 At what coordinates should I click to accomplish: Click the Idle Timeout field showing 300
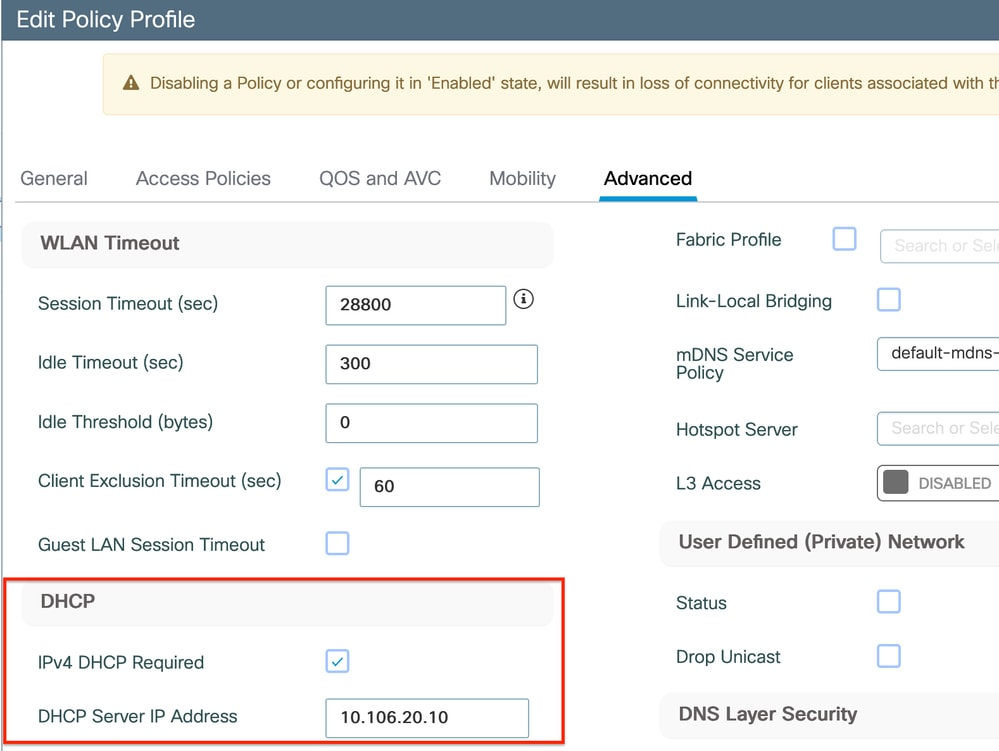pyautogui.click(x=431, y=364)
